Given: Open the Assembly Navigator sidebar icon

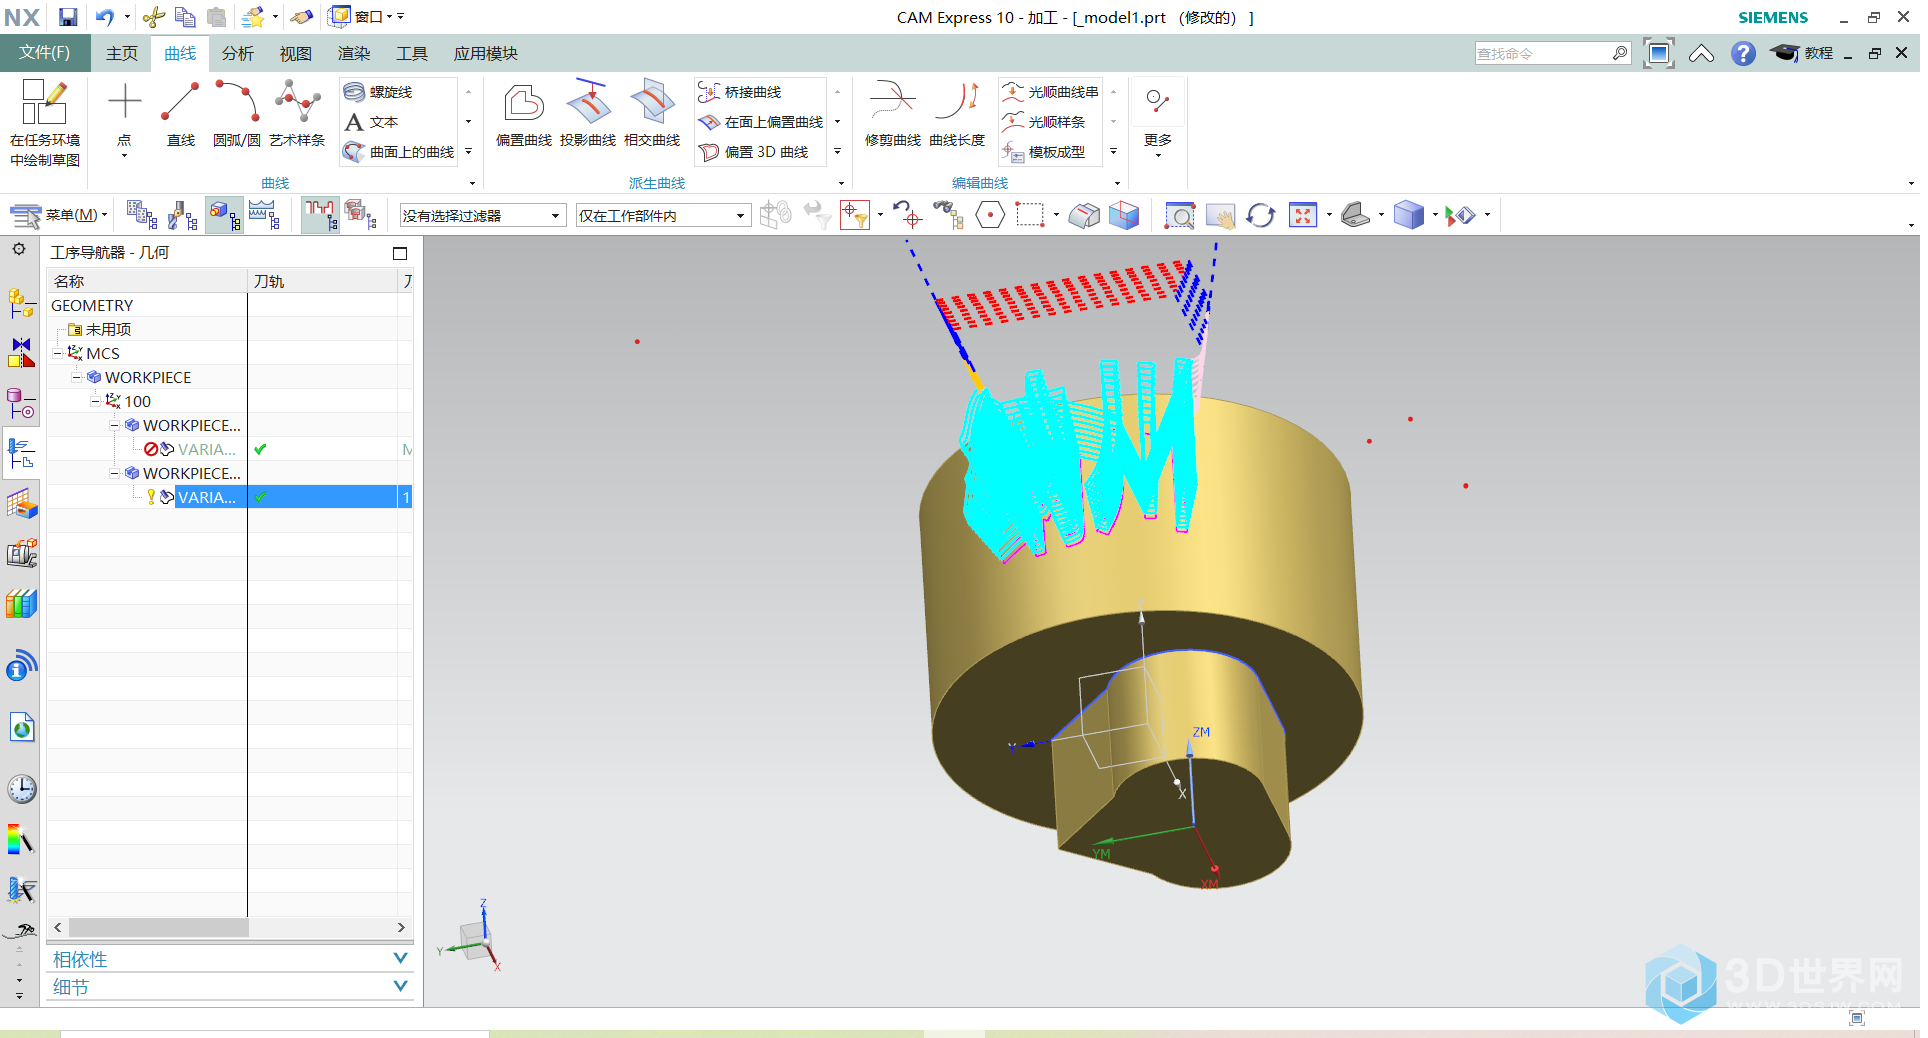Looking at the screenshot, I should click(22, 302).
